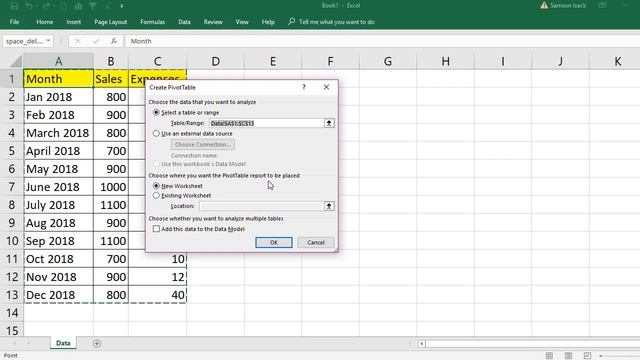Click cell containing 'March 2018'
The width and height of the screenshot is (640, 360).
59,133
